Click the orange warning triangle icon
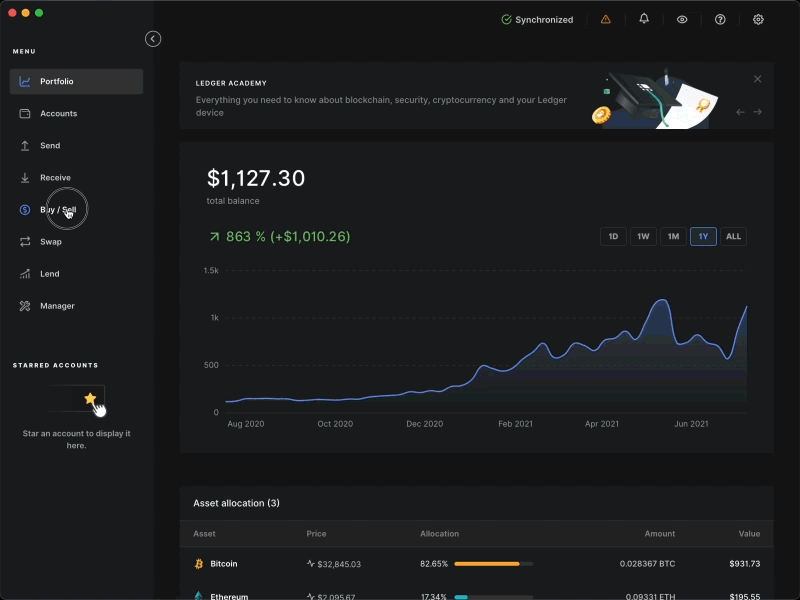The image size is (800, 600). tap(605, 19)
